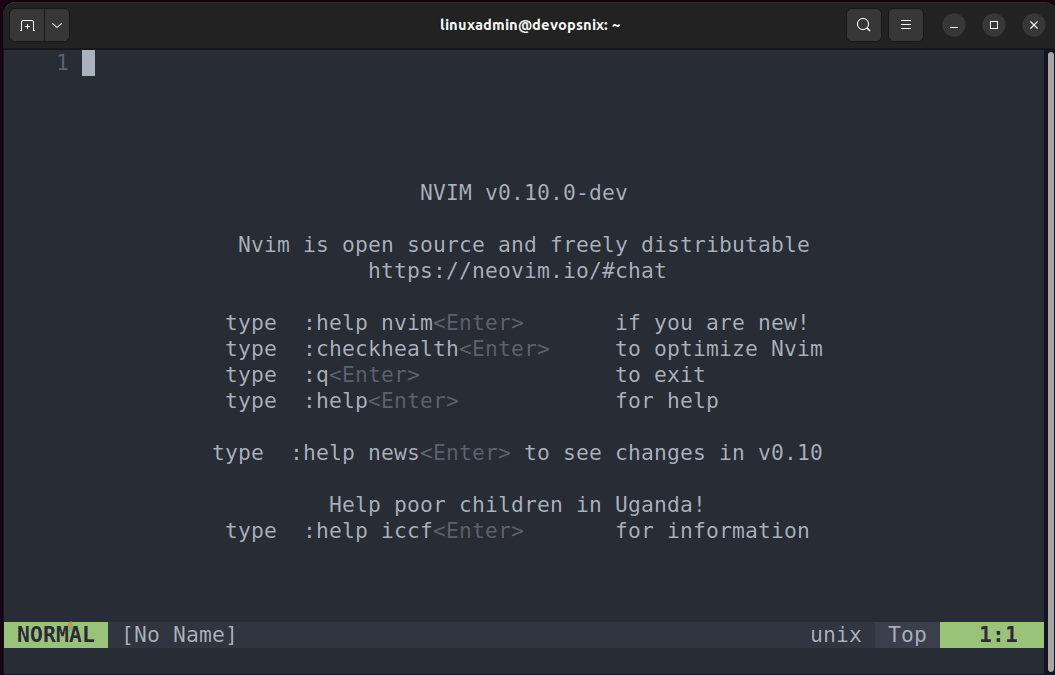This screenshot has width=1055, height=675.
Task: Click the titlebar text linuxadmin@devopsnix
Action: 530,25
